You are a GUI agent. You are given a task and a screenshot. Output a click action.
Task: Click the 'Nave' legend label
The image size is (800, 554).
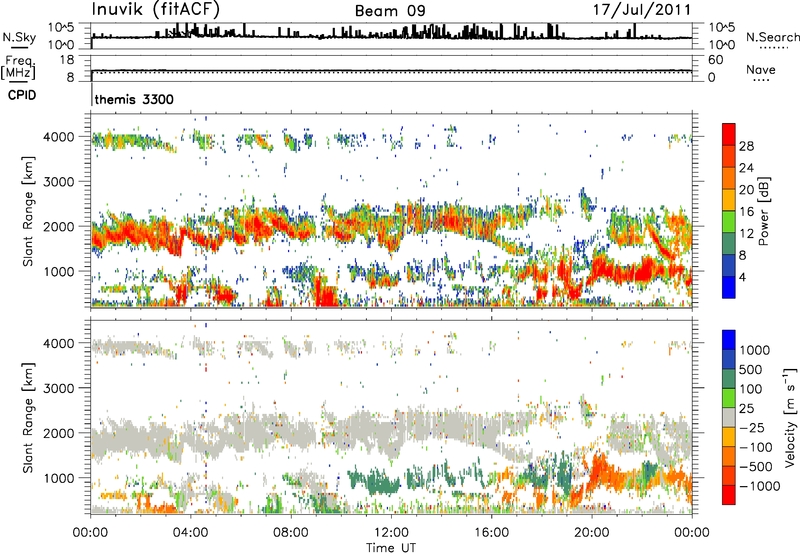point(761,69)
